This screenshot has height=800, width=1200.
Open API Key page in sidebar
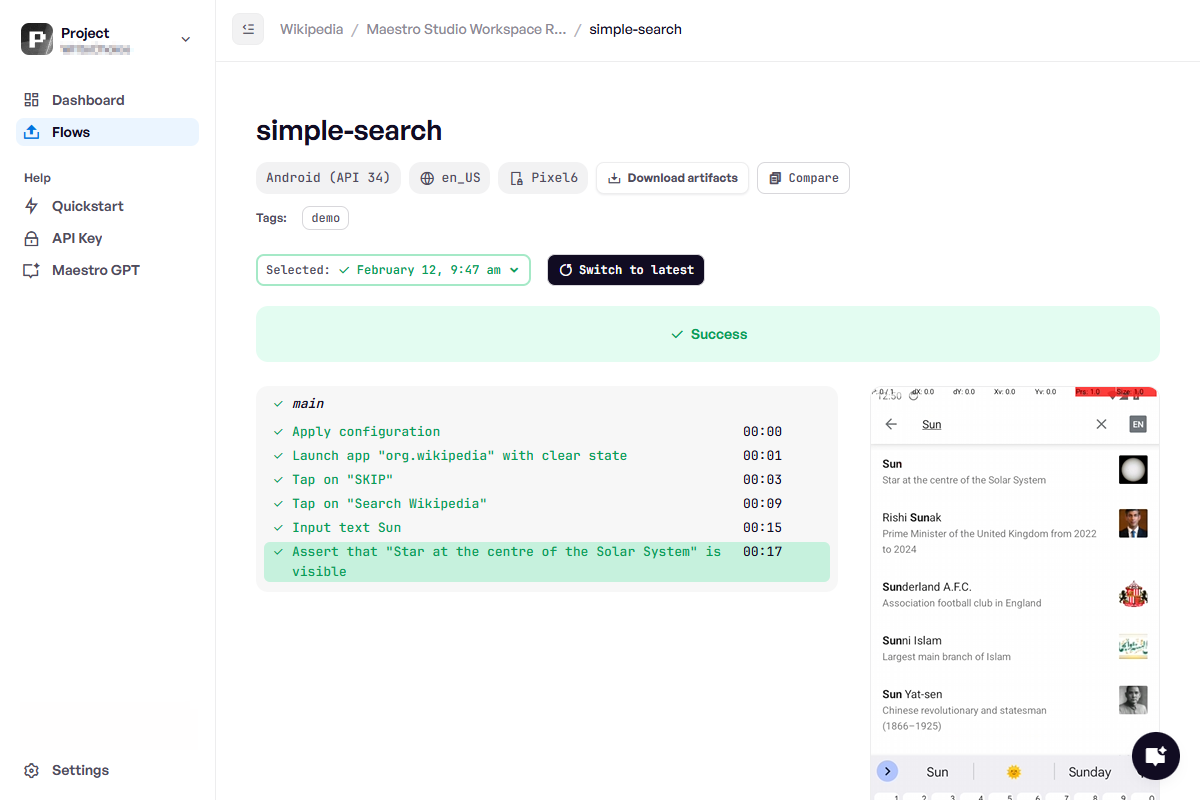tap(77, 238)
